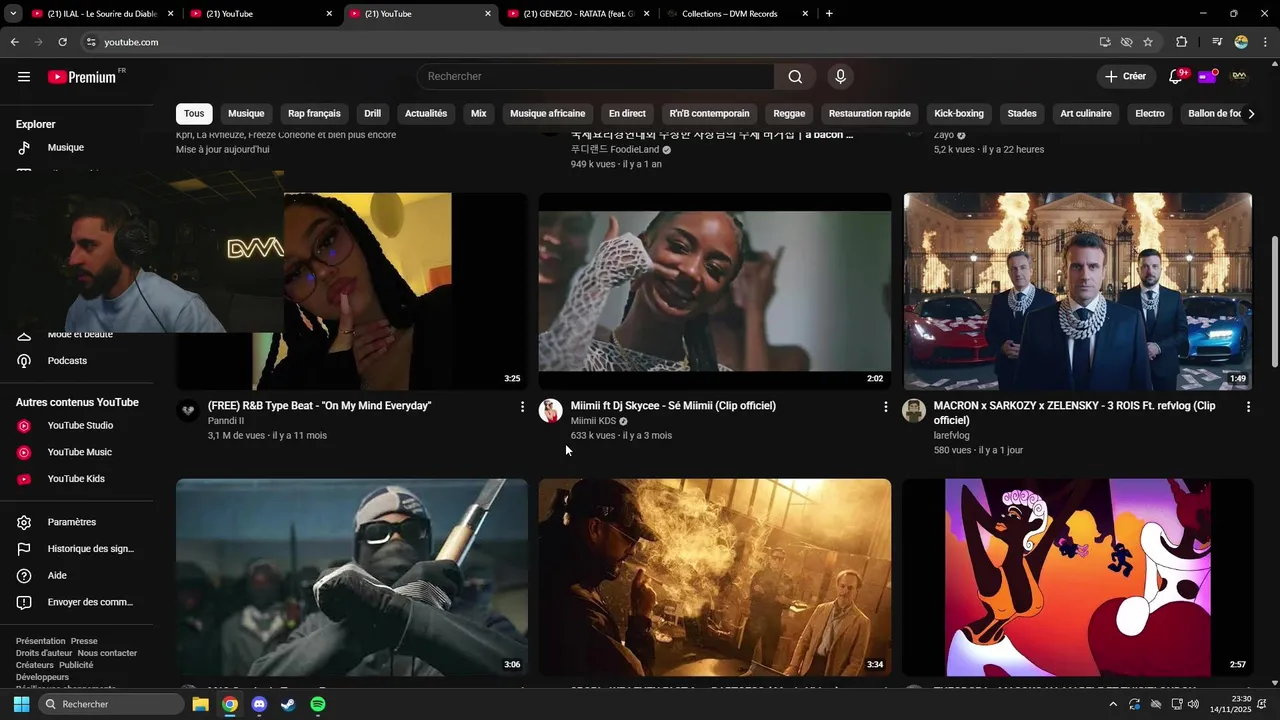The width and height of the screenshot is (1280, 720).
Task: Click the search field Rechercher
Action: pos(596,76)
